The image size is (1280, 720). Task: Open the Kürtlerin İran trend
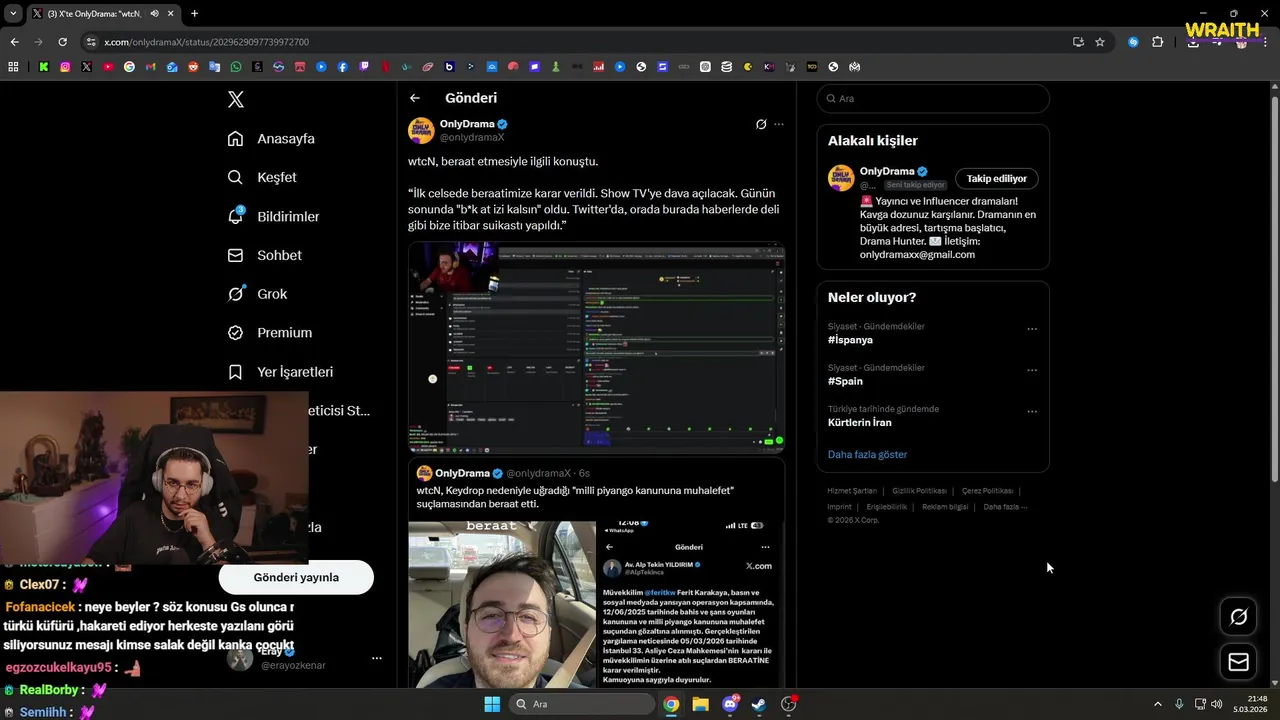point(860,422)
